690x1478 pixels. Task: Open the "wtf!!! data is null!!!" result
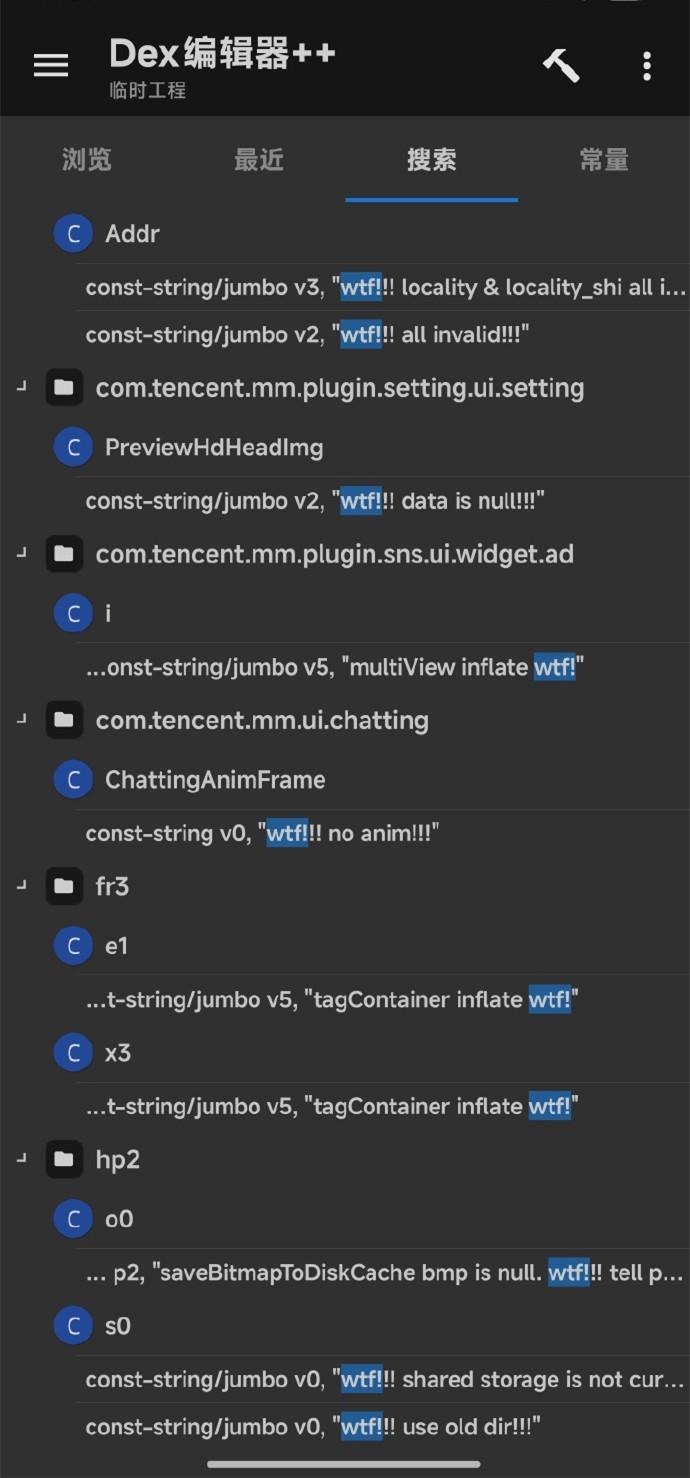click(x=315, y=500)
